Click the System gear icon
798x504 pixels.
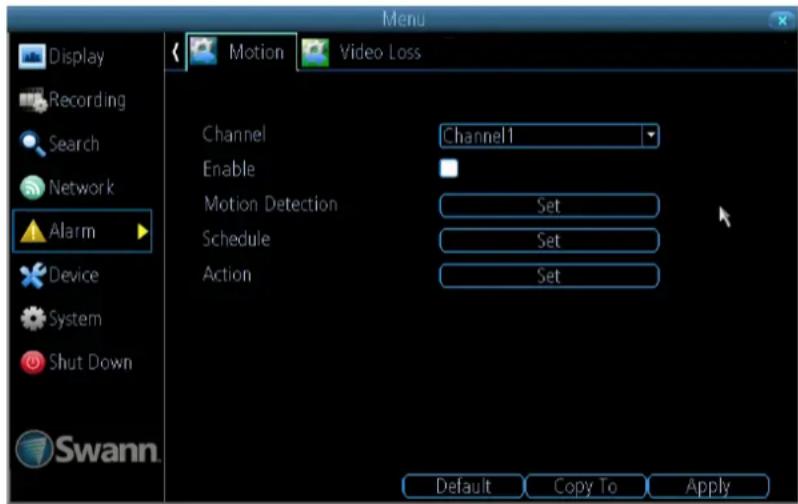(x=33, y=319)
